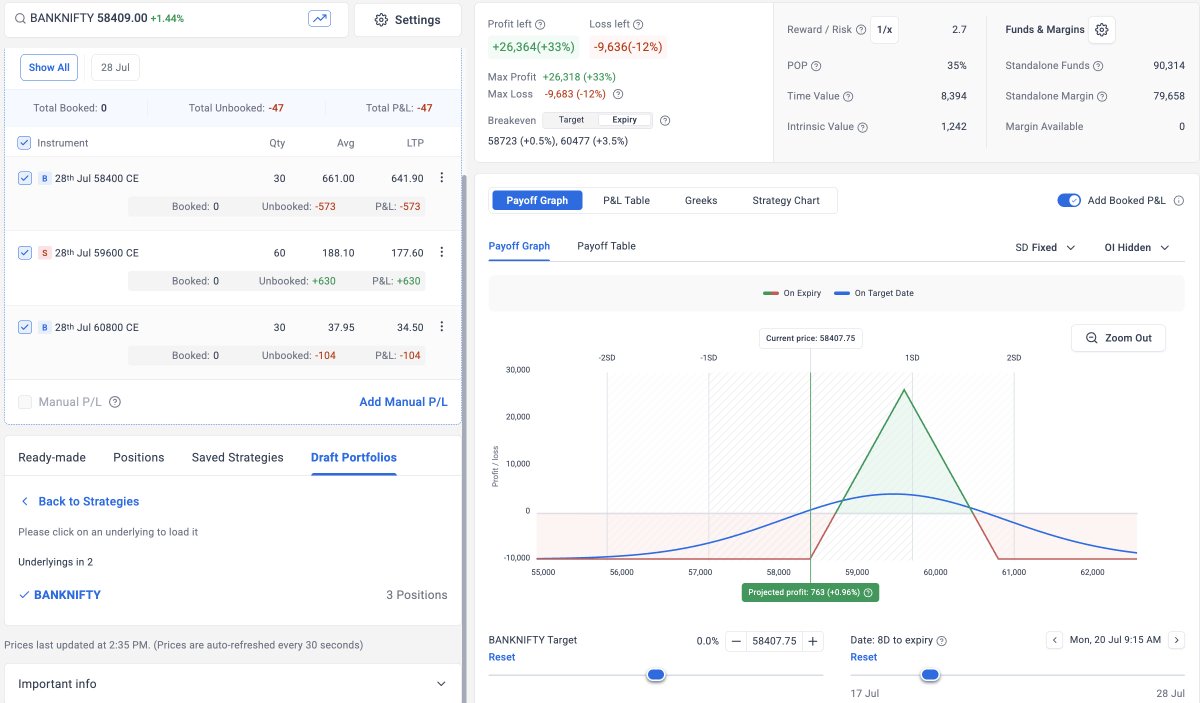The height and width of the screenshot is (703, 1200).
Task: Click the Projected profit info icon
Action: tap(869, 593)
